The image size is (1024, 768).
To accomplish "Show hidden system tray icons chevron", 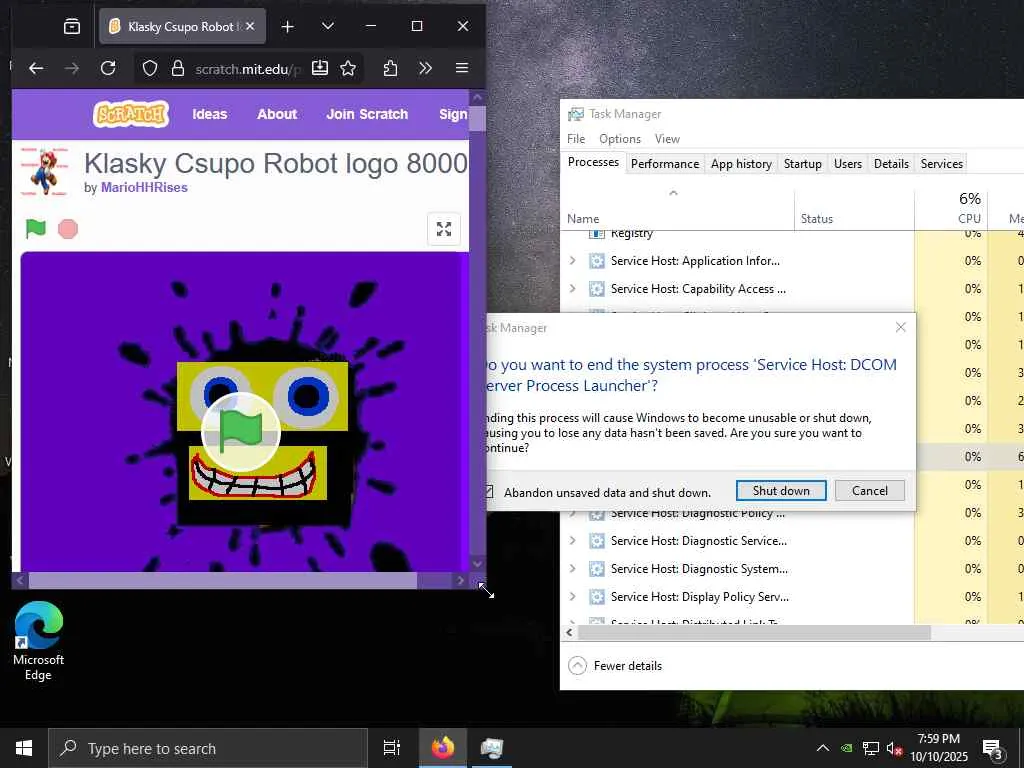I will tap(823, 748).
